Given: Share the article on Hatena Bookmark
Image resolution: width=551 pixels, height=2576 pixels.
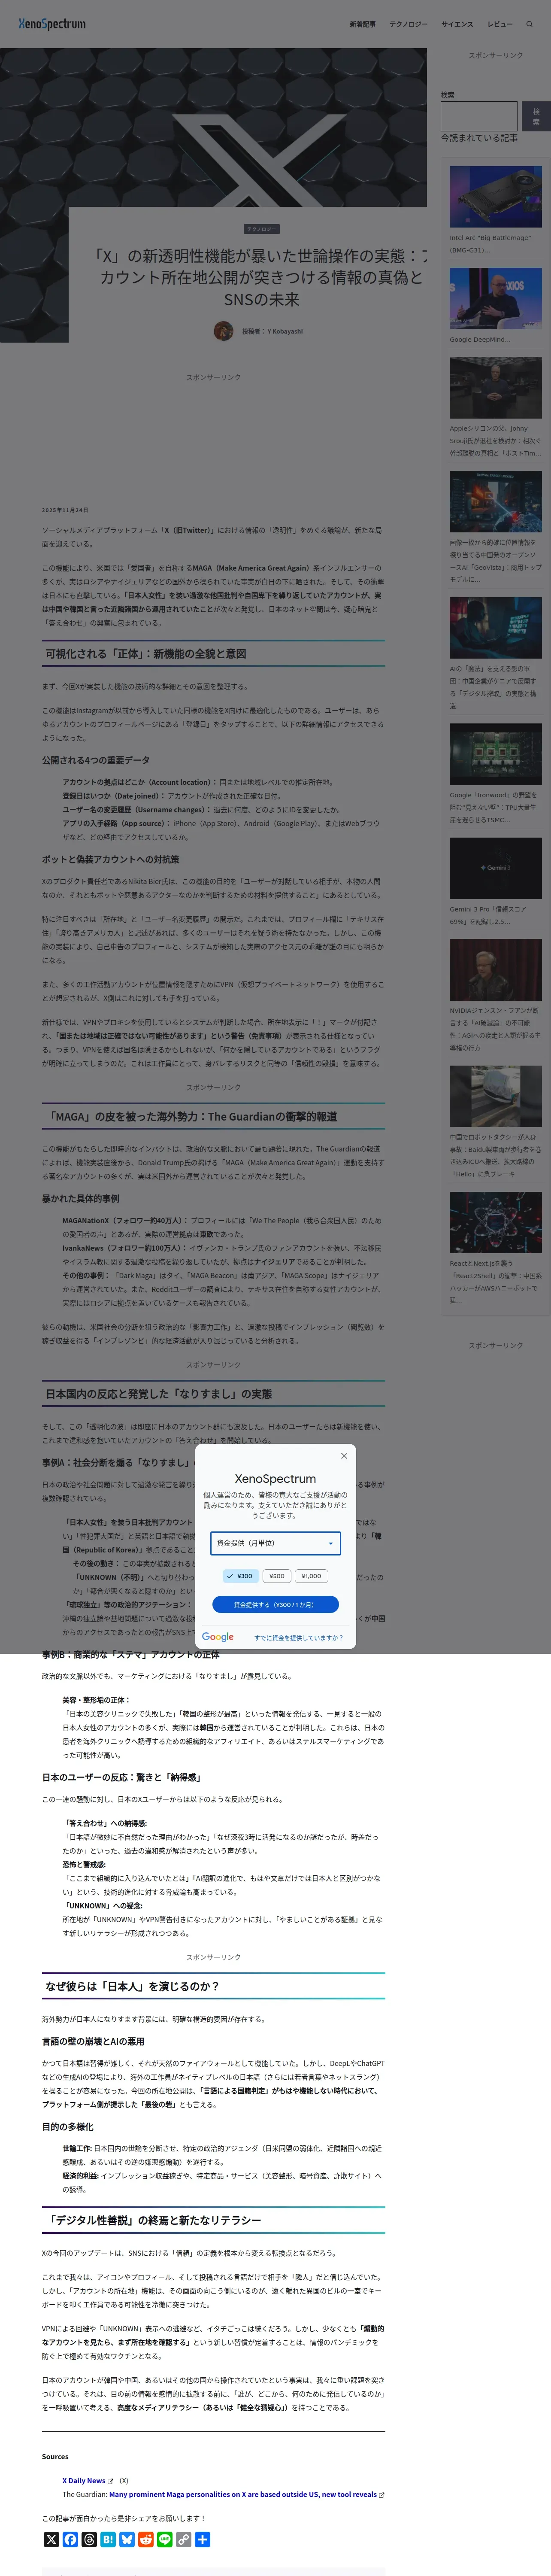Looking at the screenshot, I should [108, 2539].
